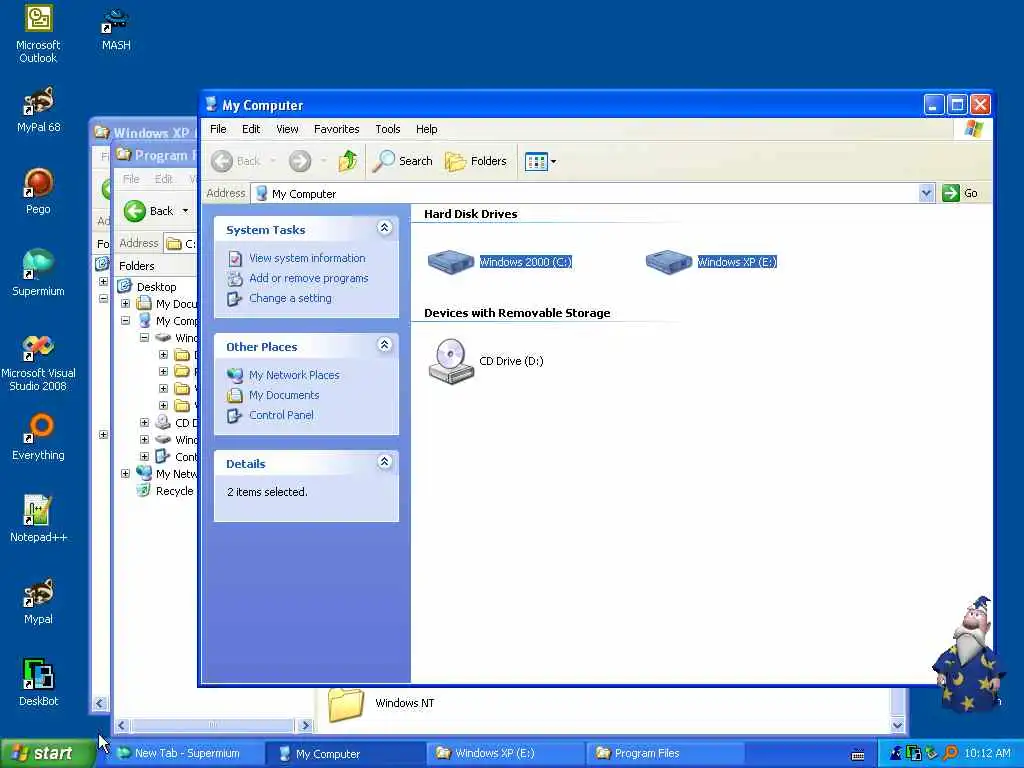Click the vertical scrollbar down arrow
Viewport: 1024px width, 768px height.
coord(897,725)
